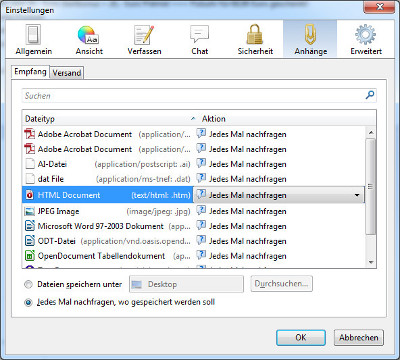The height and width of the screenshot is (360, 400).
Task: Close the Einstellungen dialog window
Action: [379, 7]
